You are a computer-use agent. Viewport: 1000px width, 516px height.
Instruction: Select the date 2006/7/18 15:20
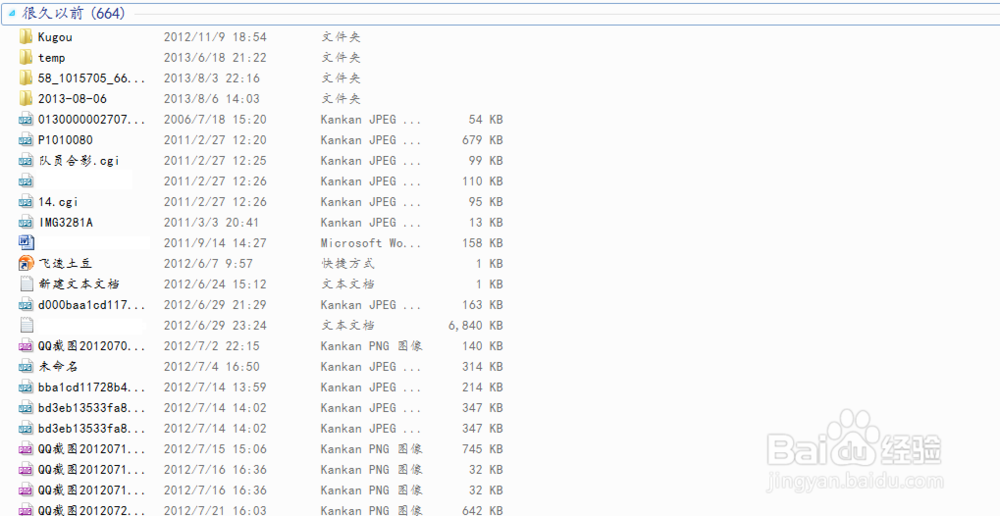(215, 119)
